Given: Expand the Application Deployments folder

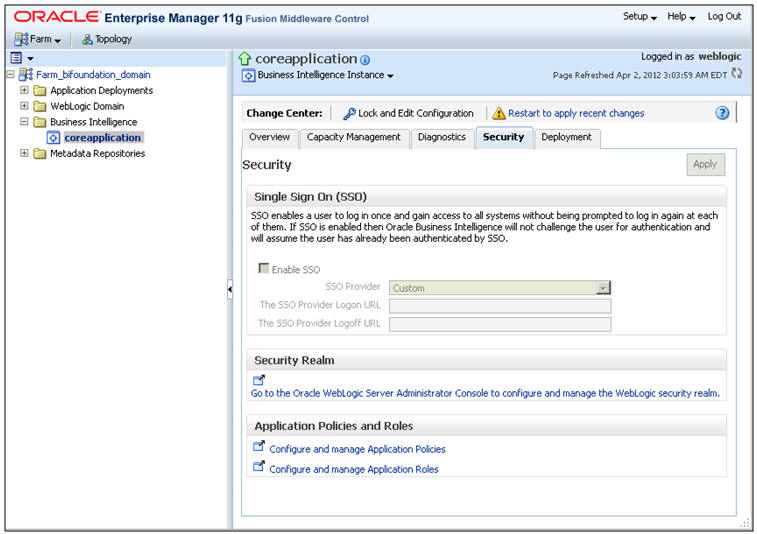Looking at the screenshot, I should [24, 90].
